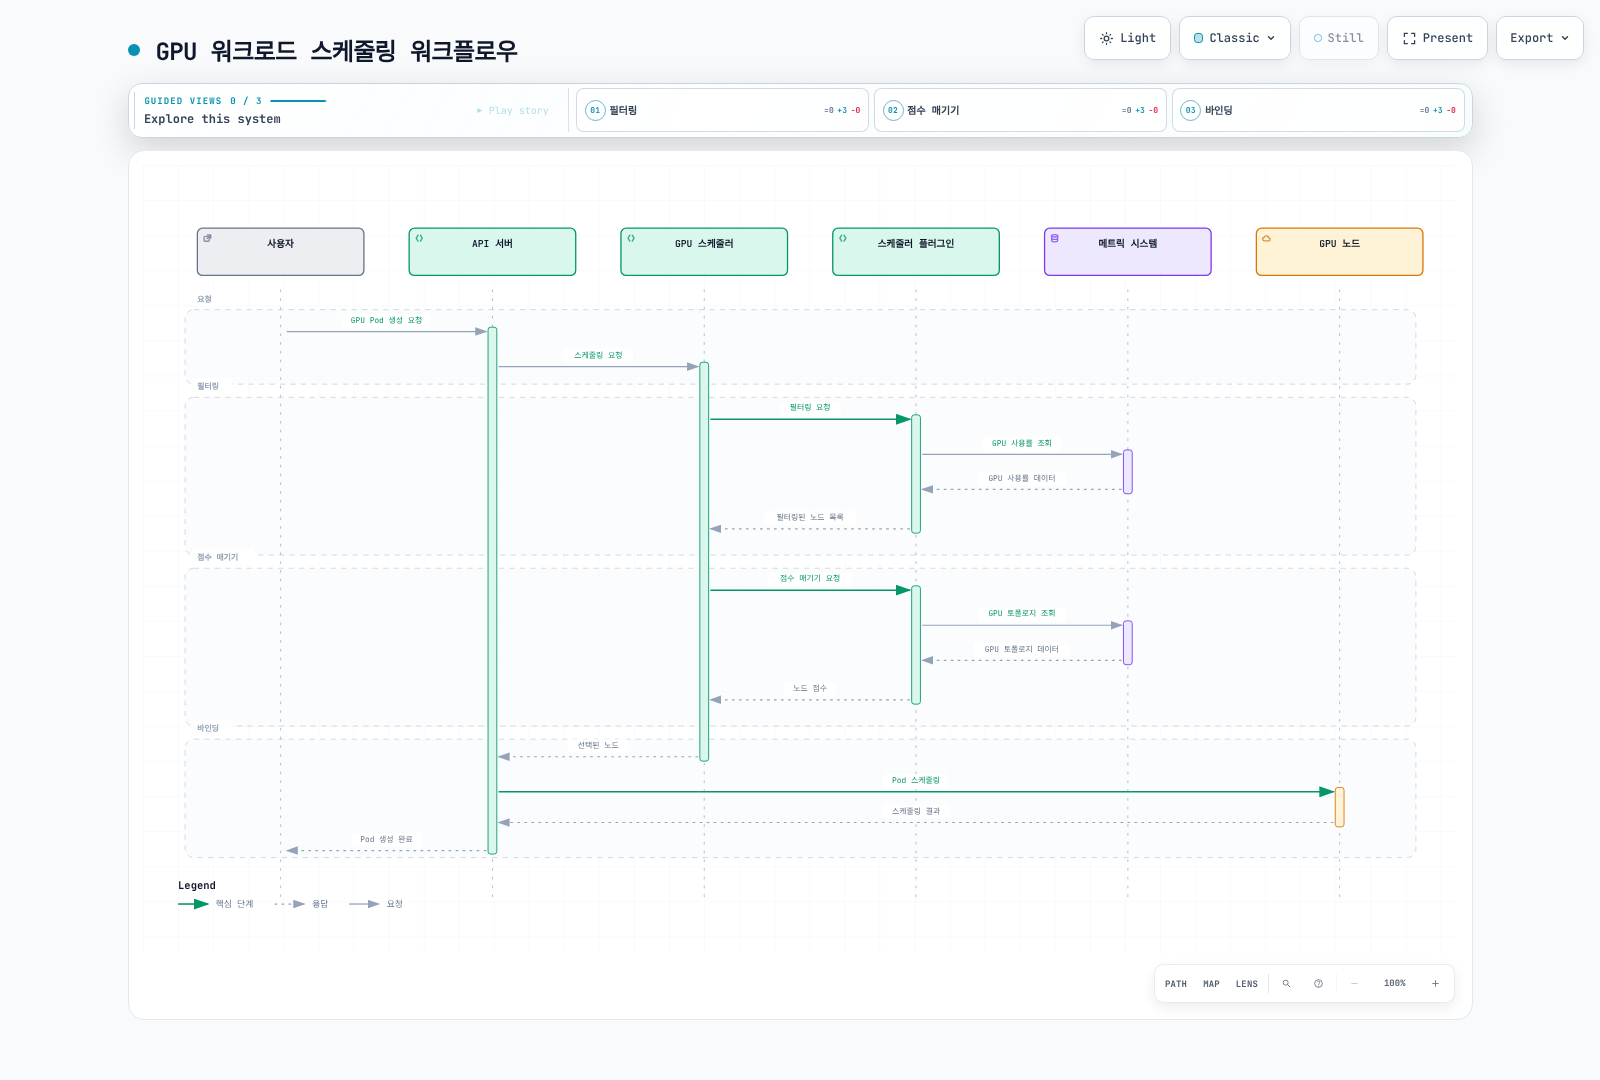Click the 요청 legend arrow
1600x1080 pixels.
point(364,904)
